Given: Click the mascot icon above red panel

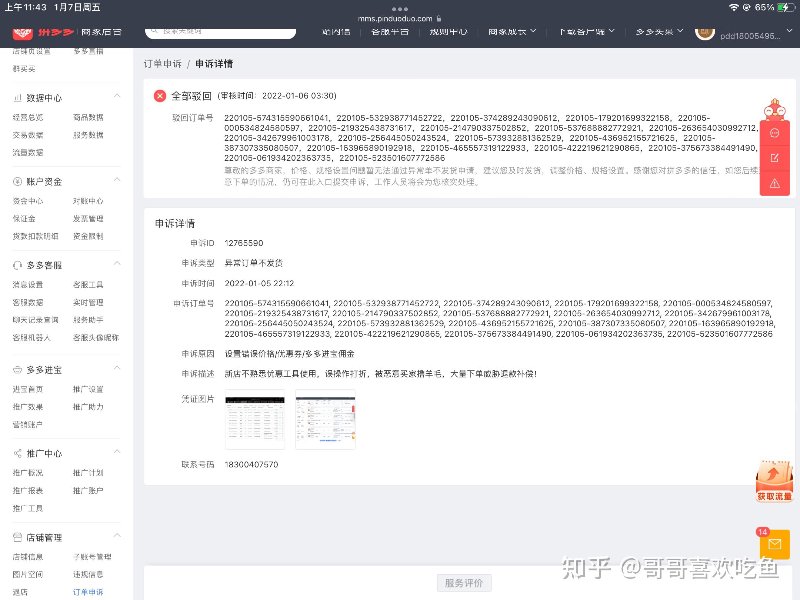Looking at the screenshot, I should [774, 109].
